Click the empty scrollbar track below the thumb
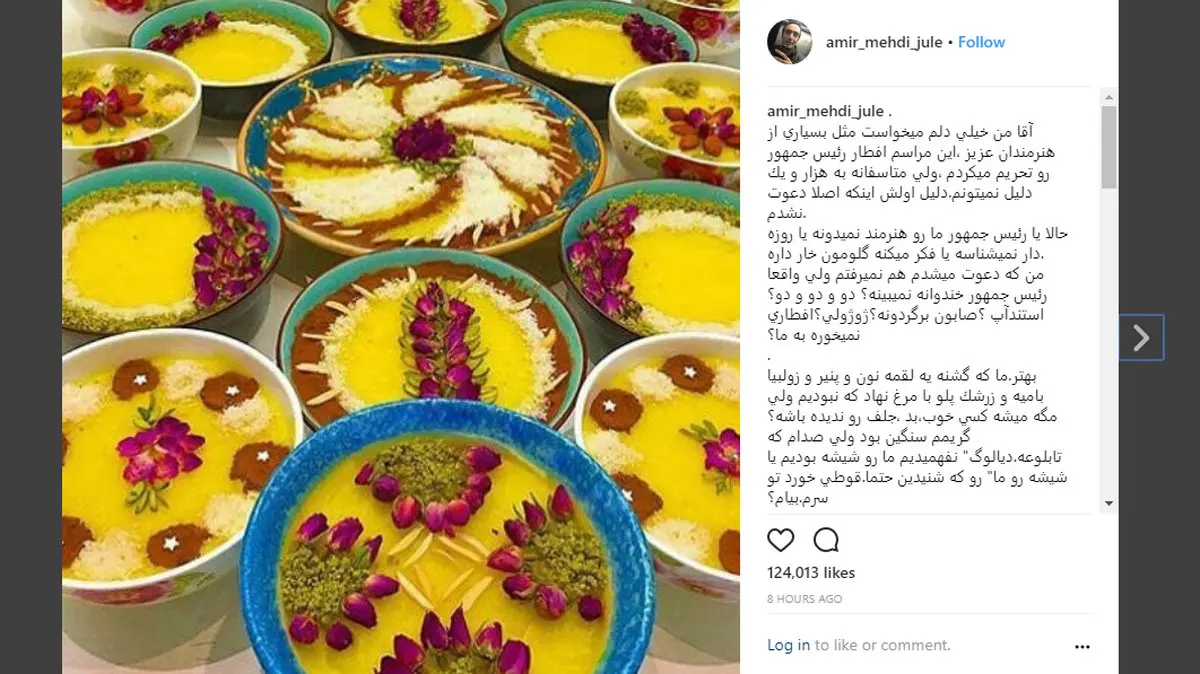Screen dimensions: 1200x674 point(1108,340)
